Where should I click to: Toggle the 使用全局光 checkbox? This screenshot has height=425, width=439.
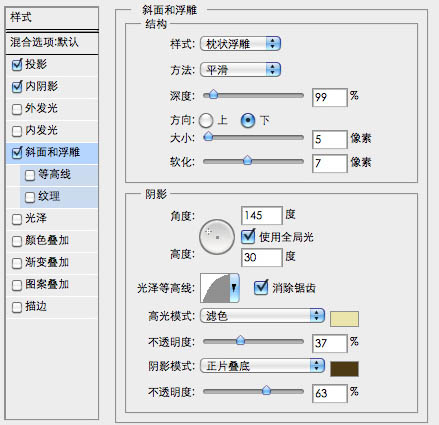[248, 236]
